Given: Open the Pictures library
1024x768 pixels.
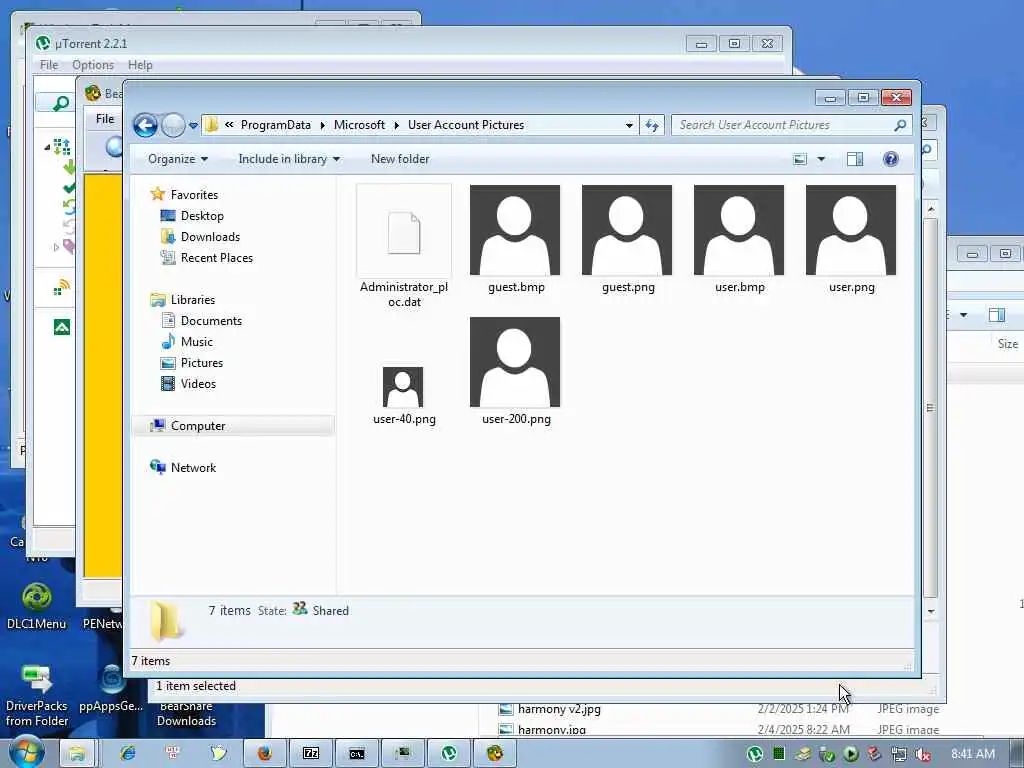Looking at the screenshot, I should pyautogui.click(x=201, y=362).
